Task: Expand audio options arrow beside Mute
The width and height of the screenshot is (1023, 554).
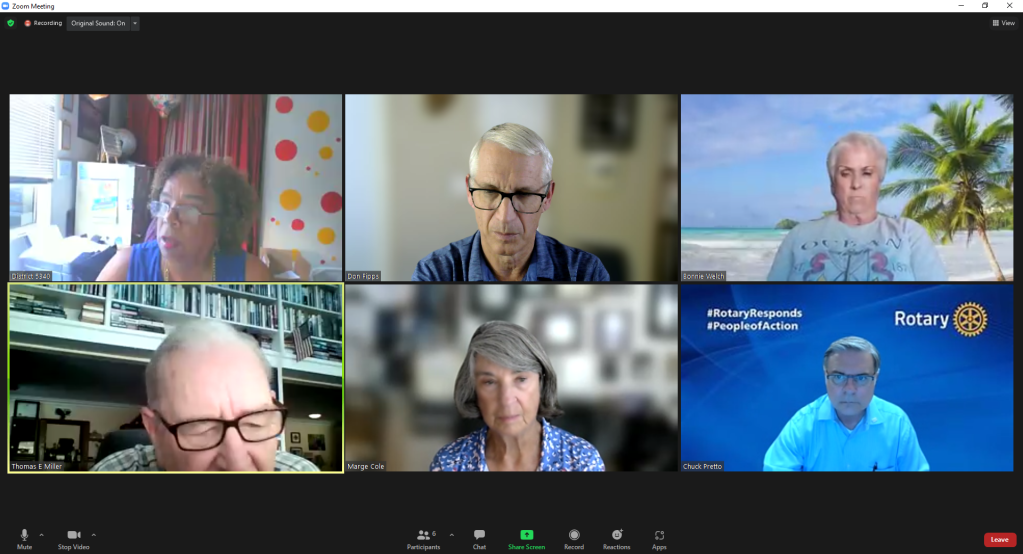Action: (41, 535)
